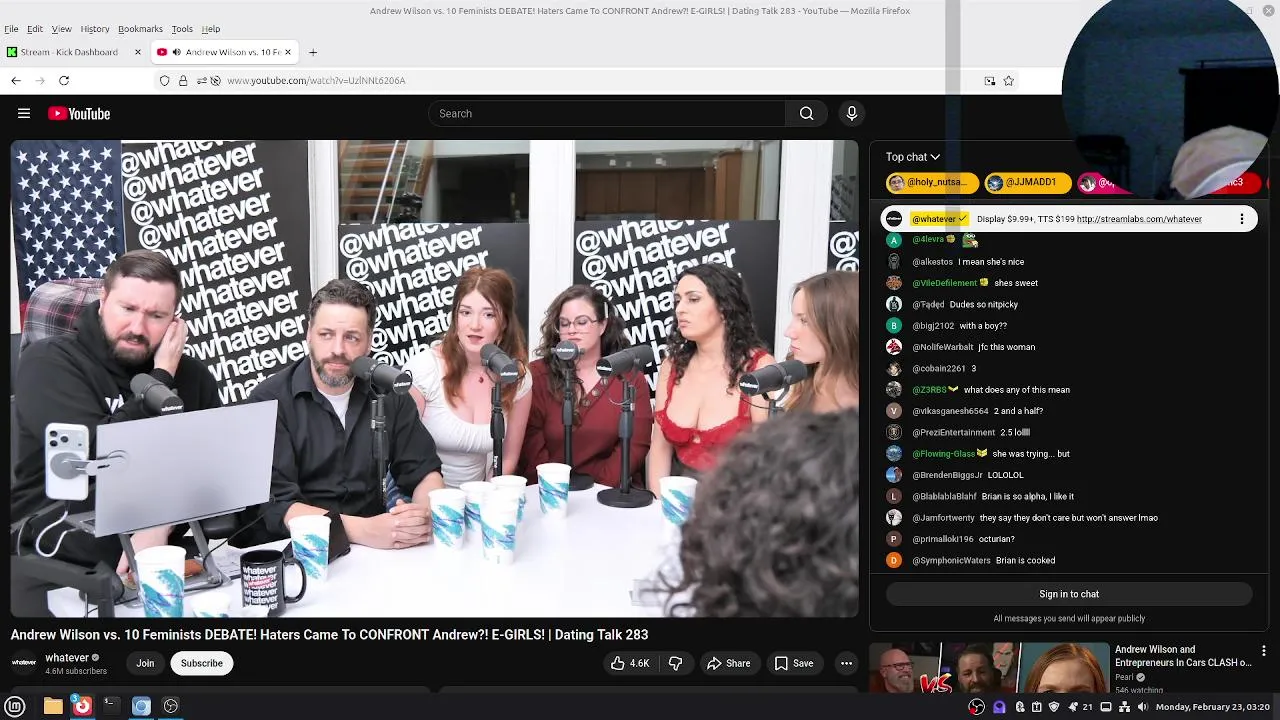Image resolution: width=1280 pixels, height=720 pixels.
Task: Open the Help menu
Action: point(211,29)
